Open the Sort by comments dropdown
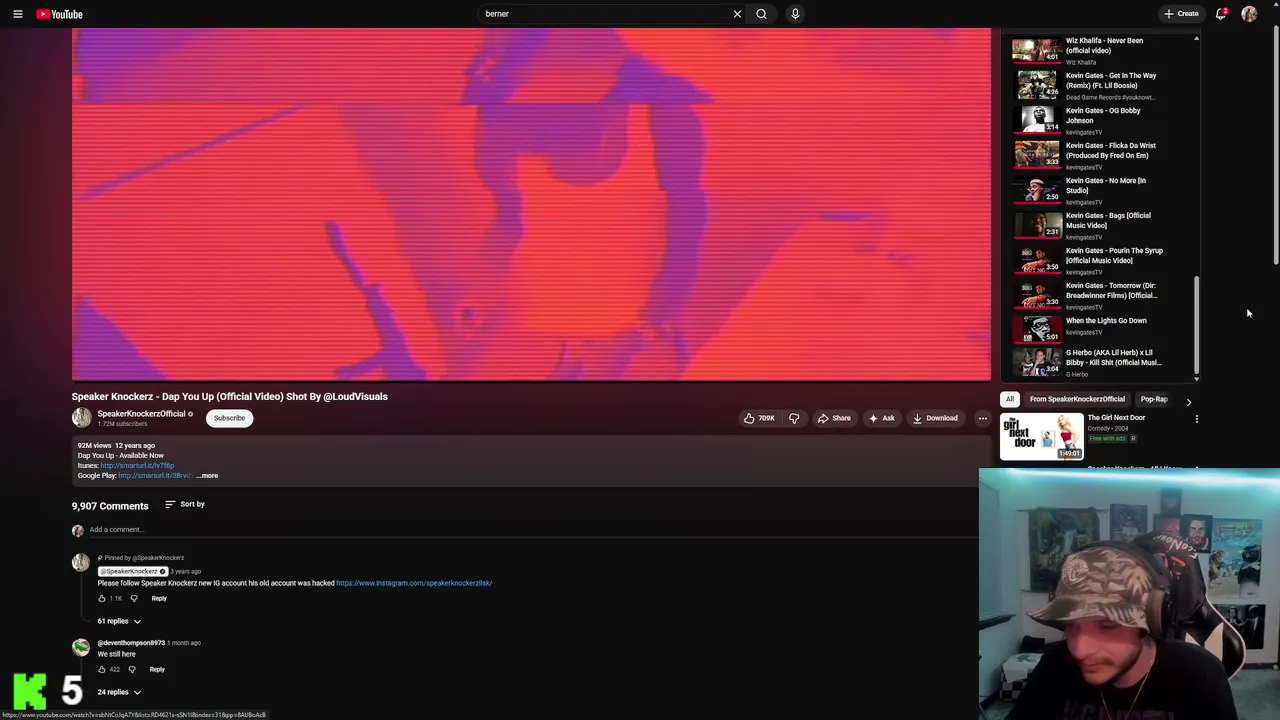 (185, 504)
